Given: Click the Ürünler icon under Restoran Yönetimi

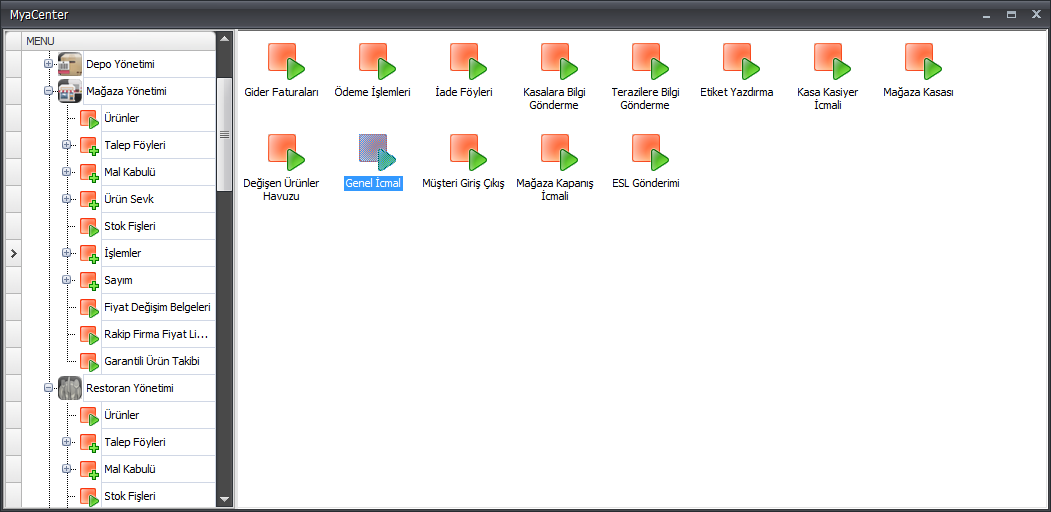Looking at the screenshot, I should [89, 416].
